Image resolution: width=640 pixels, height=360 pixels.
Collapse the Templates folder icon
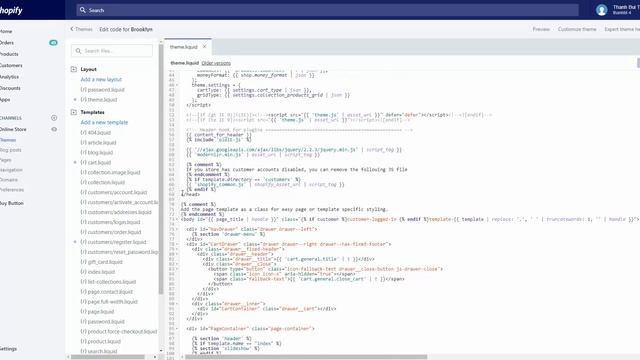point(74,112)
